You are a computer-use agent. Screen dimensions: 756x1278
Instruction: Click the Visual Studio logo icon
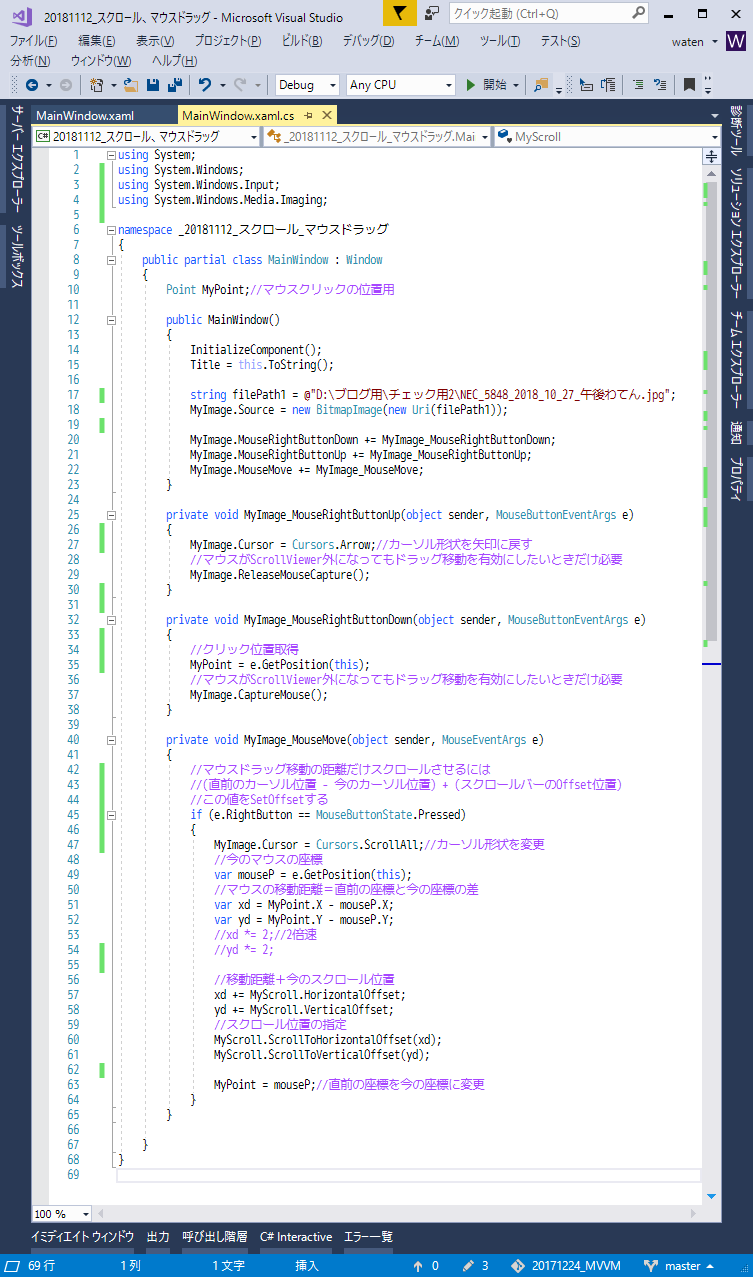coord(20,15)
